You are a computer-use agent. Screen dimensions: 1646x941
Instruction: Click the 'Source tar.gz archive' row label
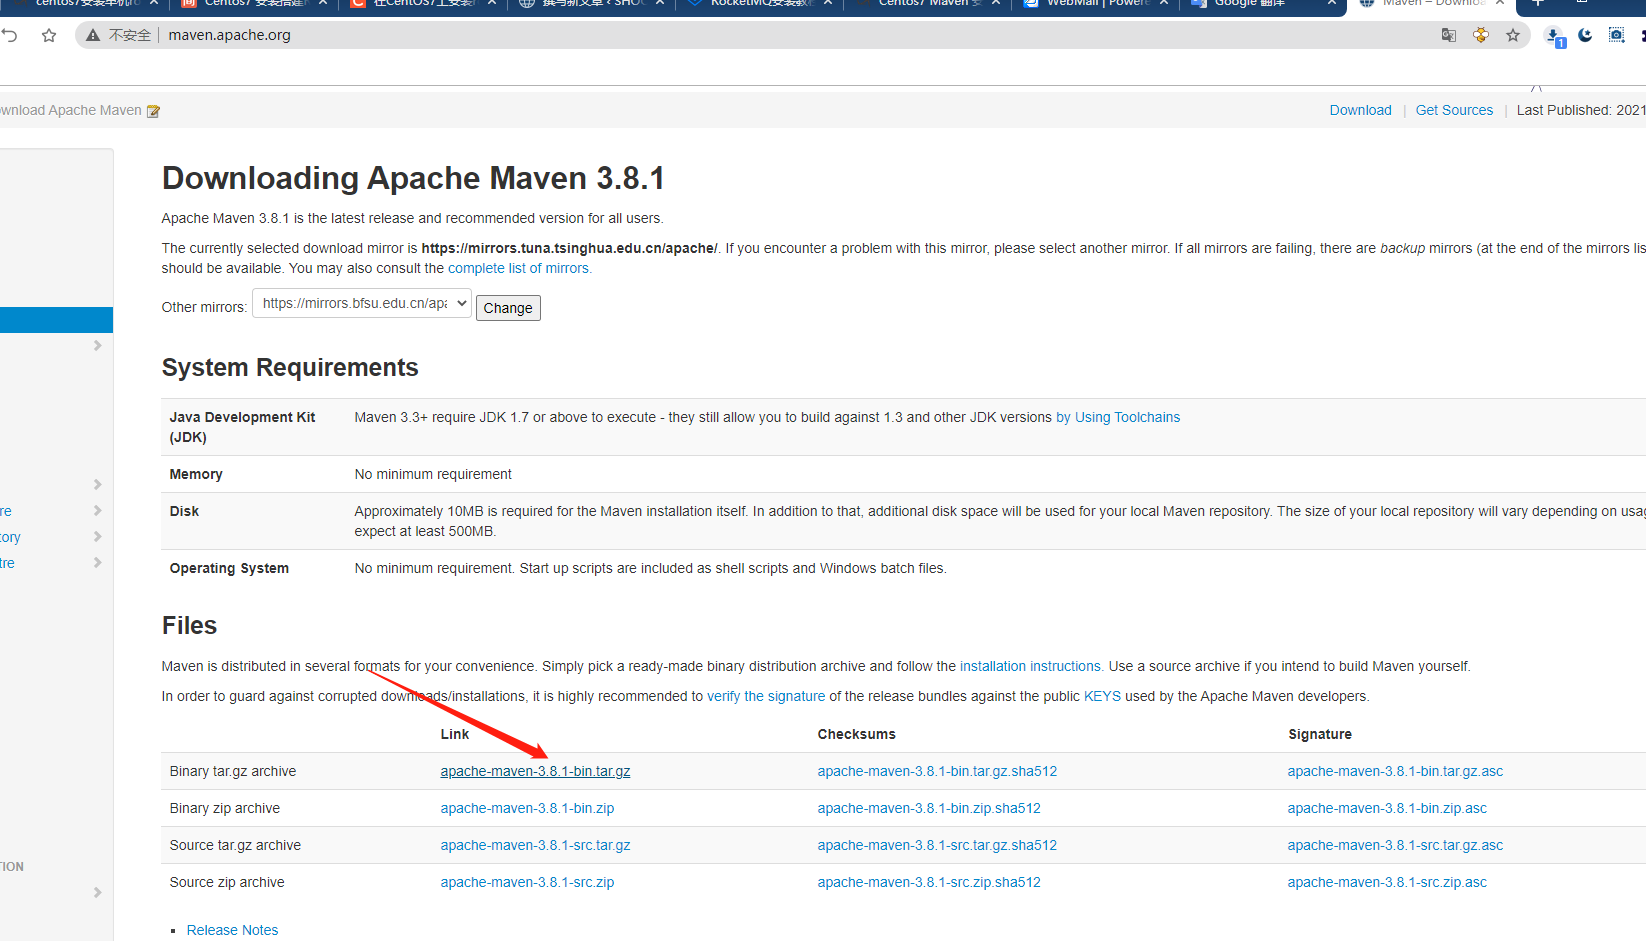click(235, 845)
